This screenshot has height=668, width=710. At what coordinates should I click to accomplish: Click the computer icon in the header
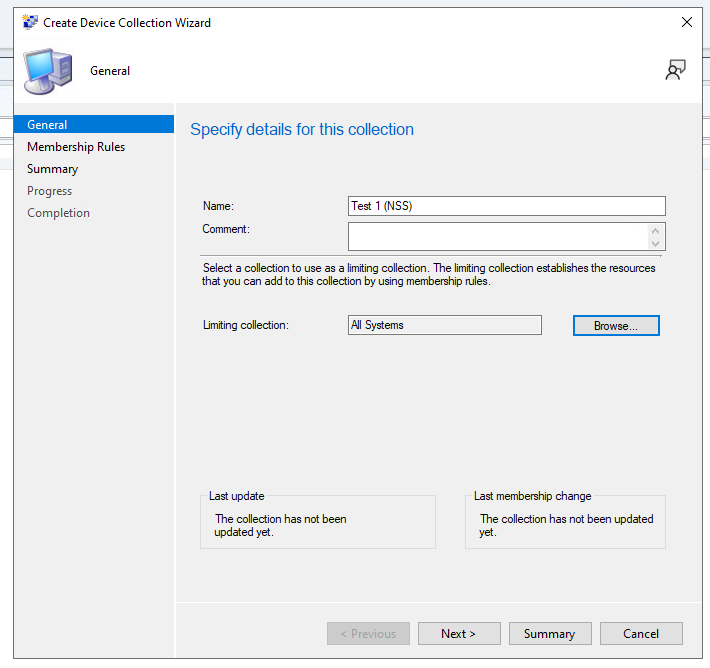point(50,71)
